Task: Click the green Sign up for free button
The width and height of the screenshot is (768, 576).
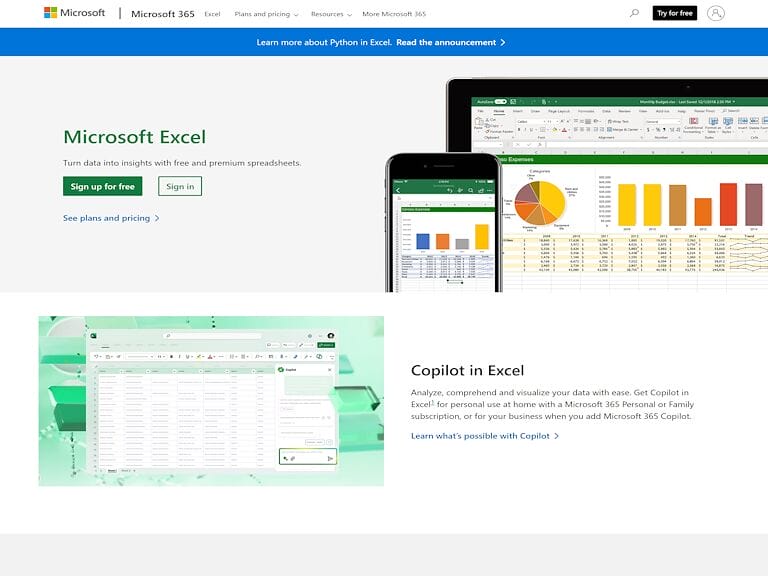Action: 102,186
